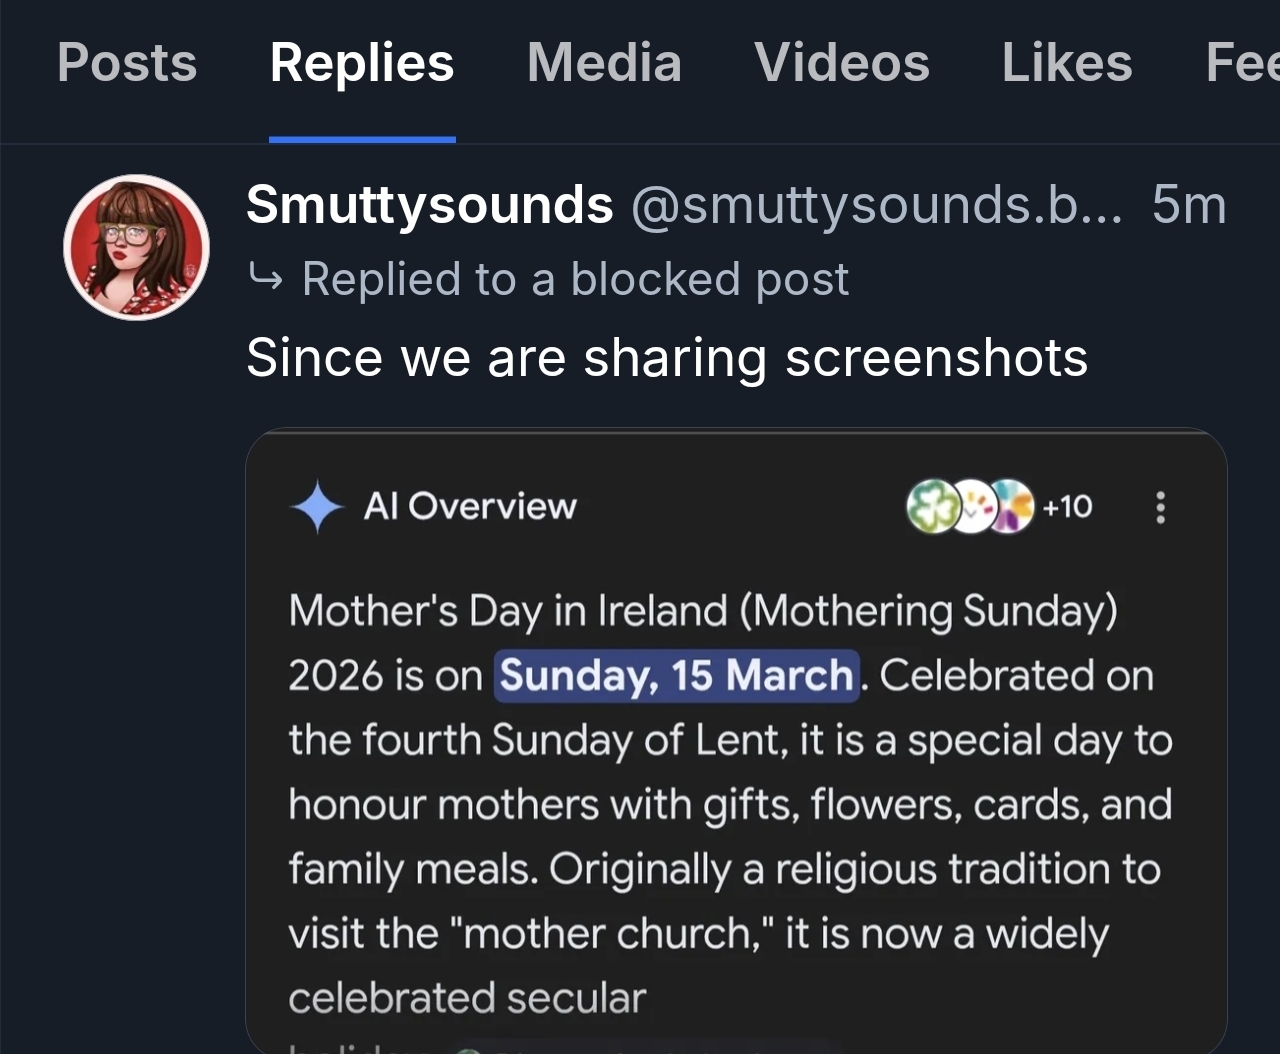Click the Smuttysounds display name
The image size is (1280, 1054).
pyautogui.click(x=429, y=205)
